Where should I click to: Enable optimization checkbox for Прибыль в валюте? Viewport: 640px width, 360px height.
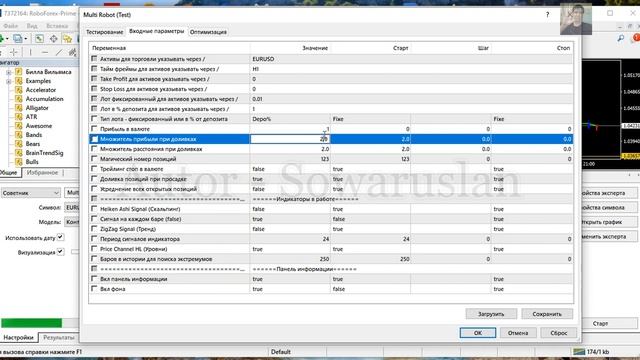(x=94, y=129)
